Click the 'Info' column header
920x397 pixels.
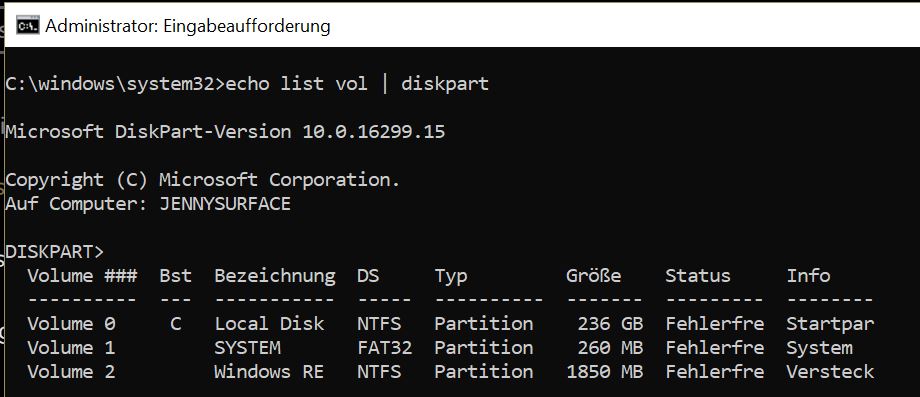(808, 276)
